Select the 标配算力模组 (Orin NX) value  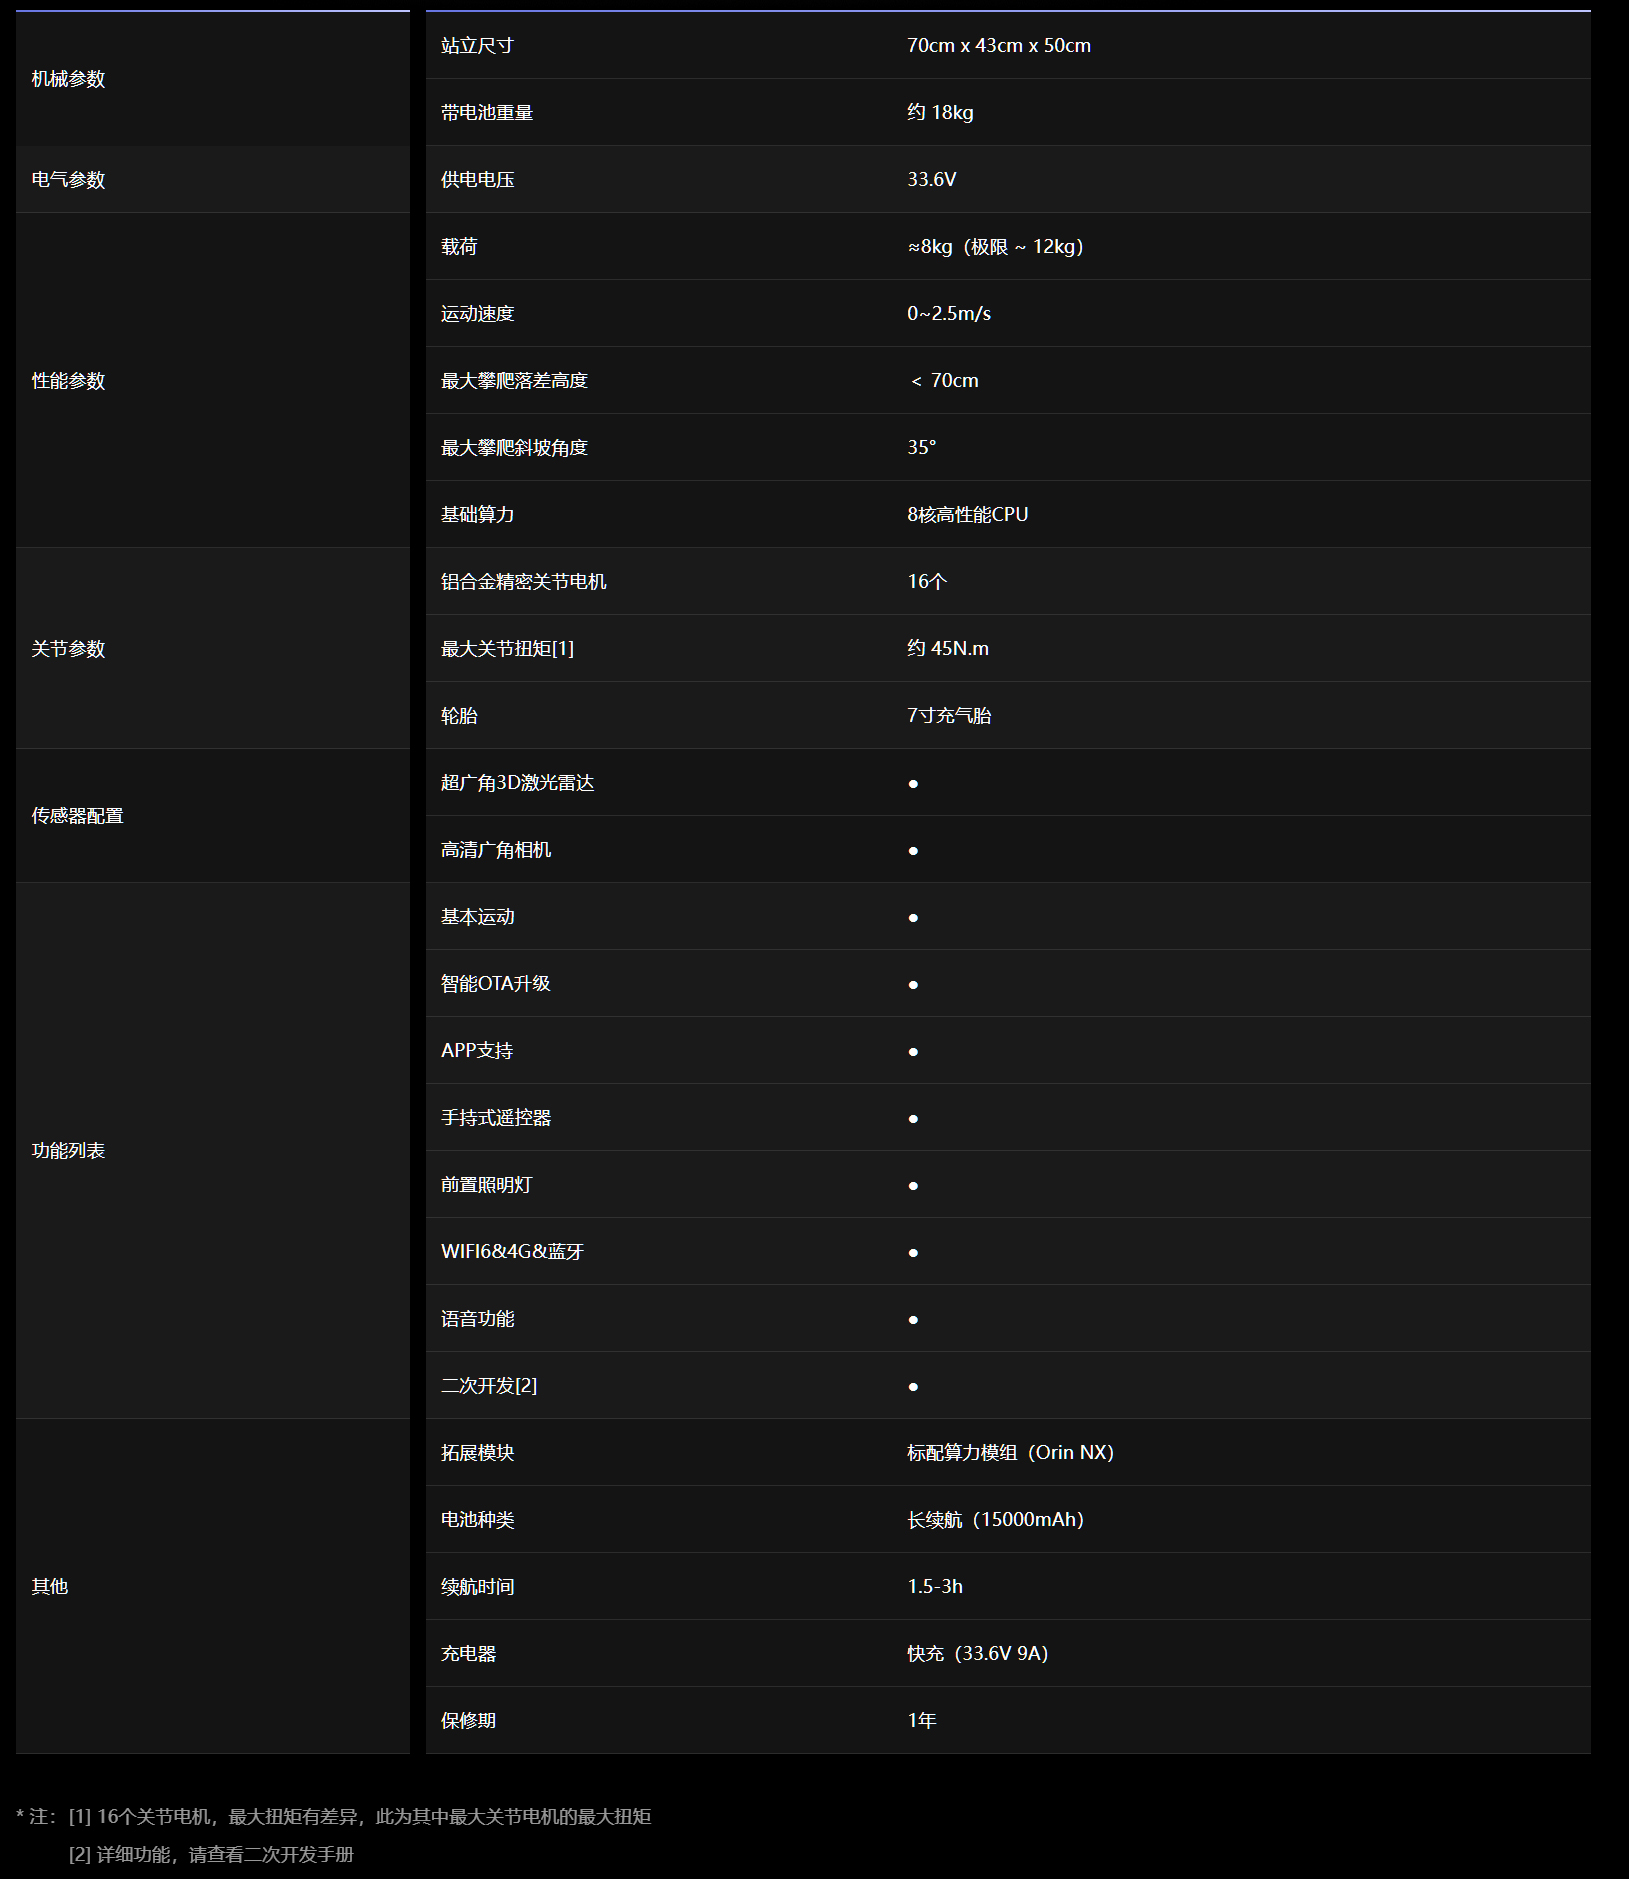click(1010, 1453)
